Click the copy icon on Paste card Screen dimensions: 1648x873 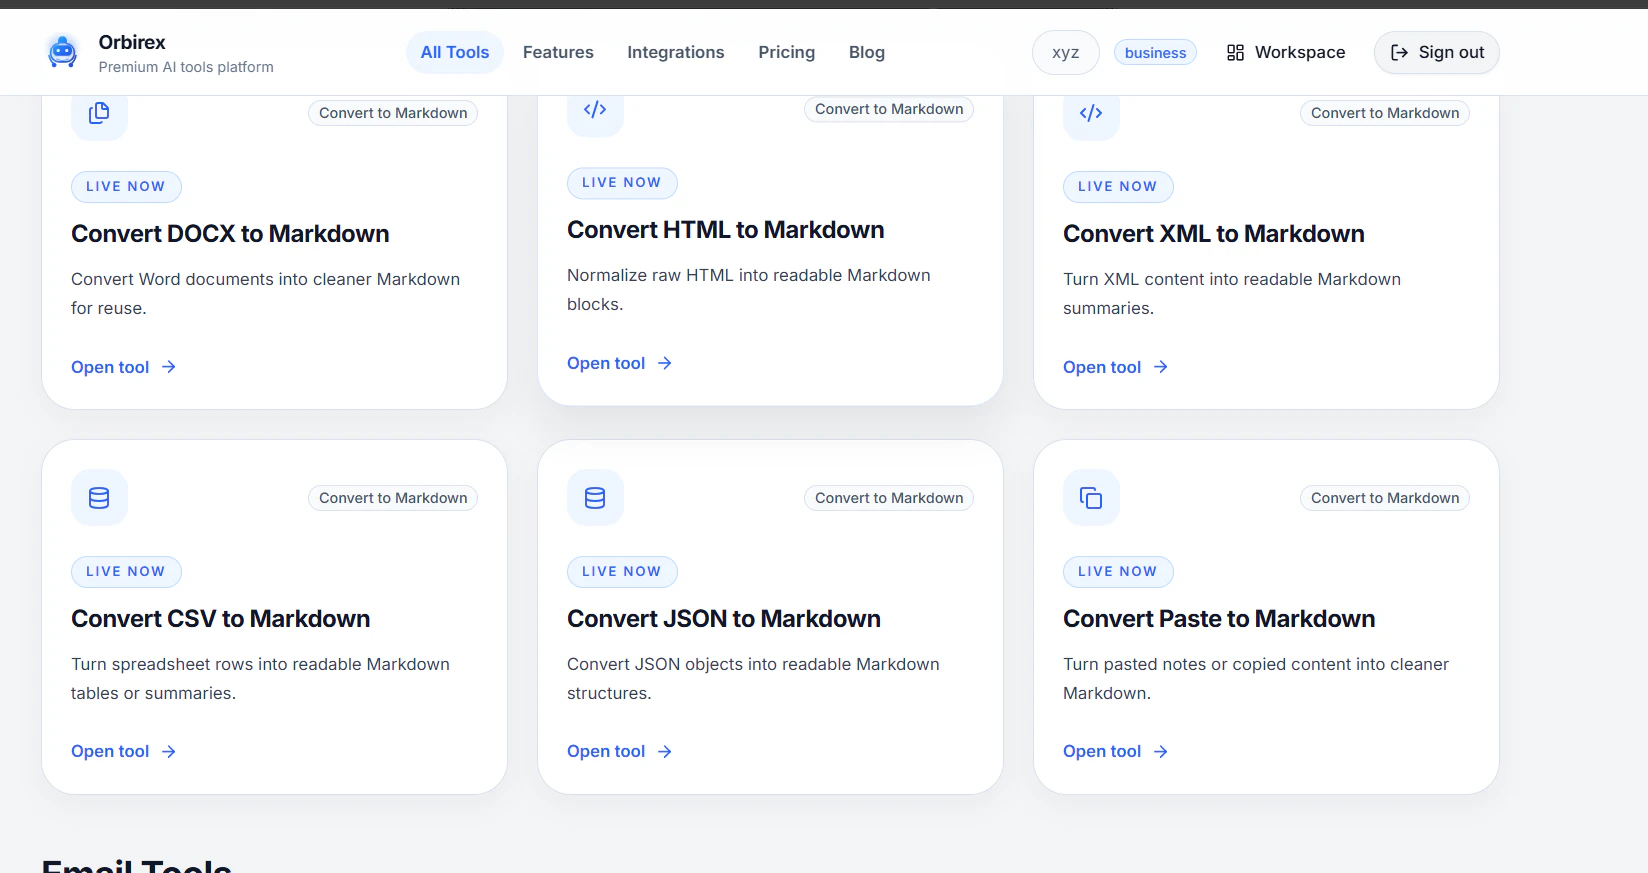tap(1091, 498)
